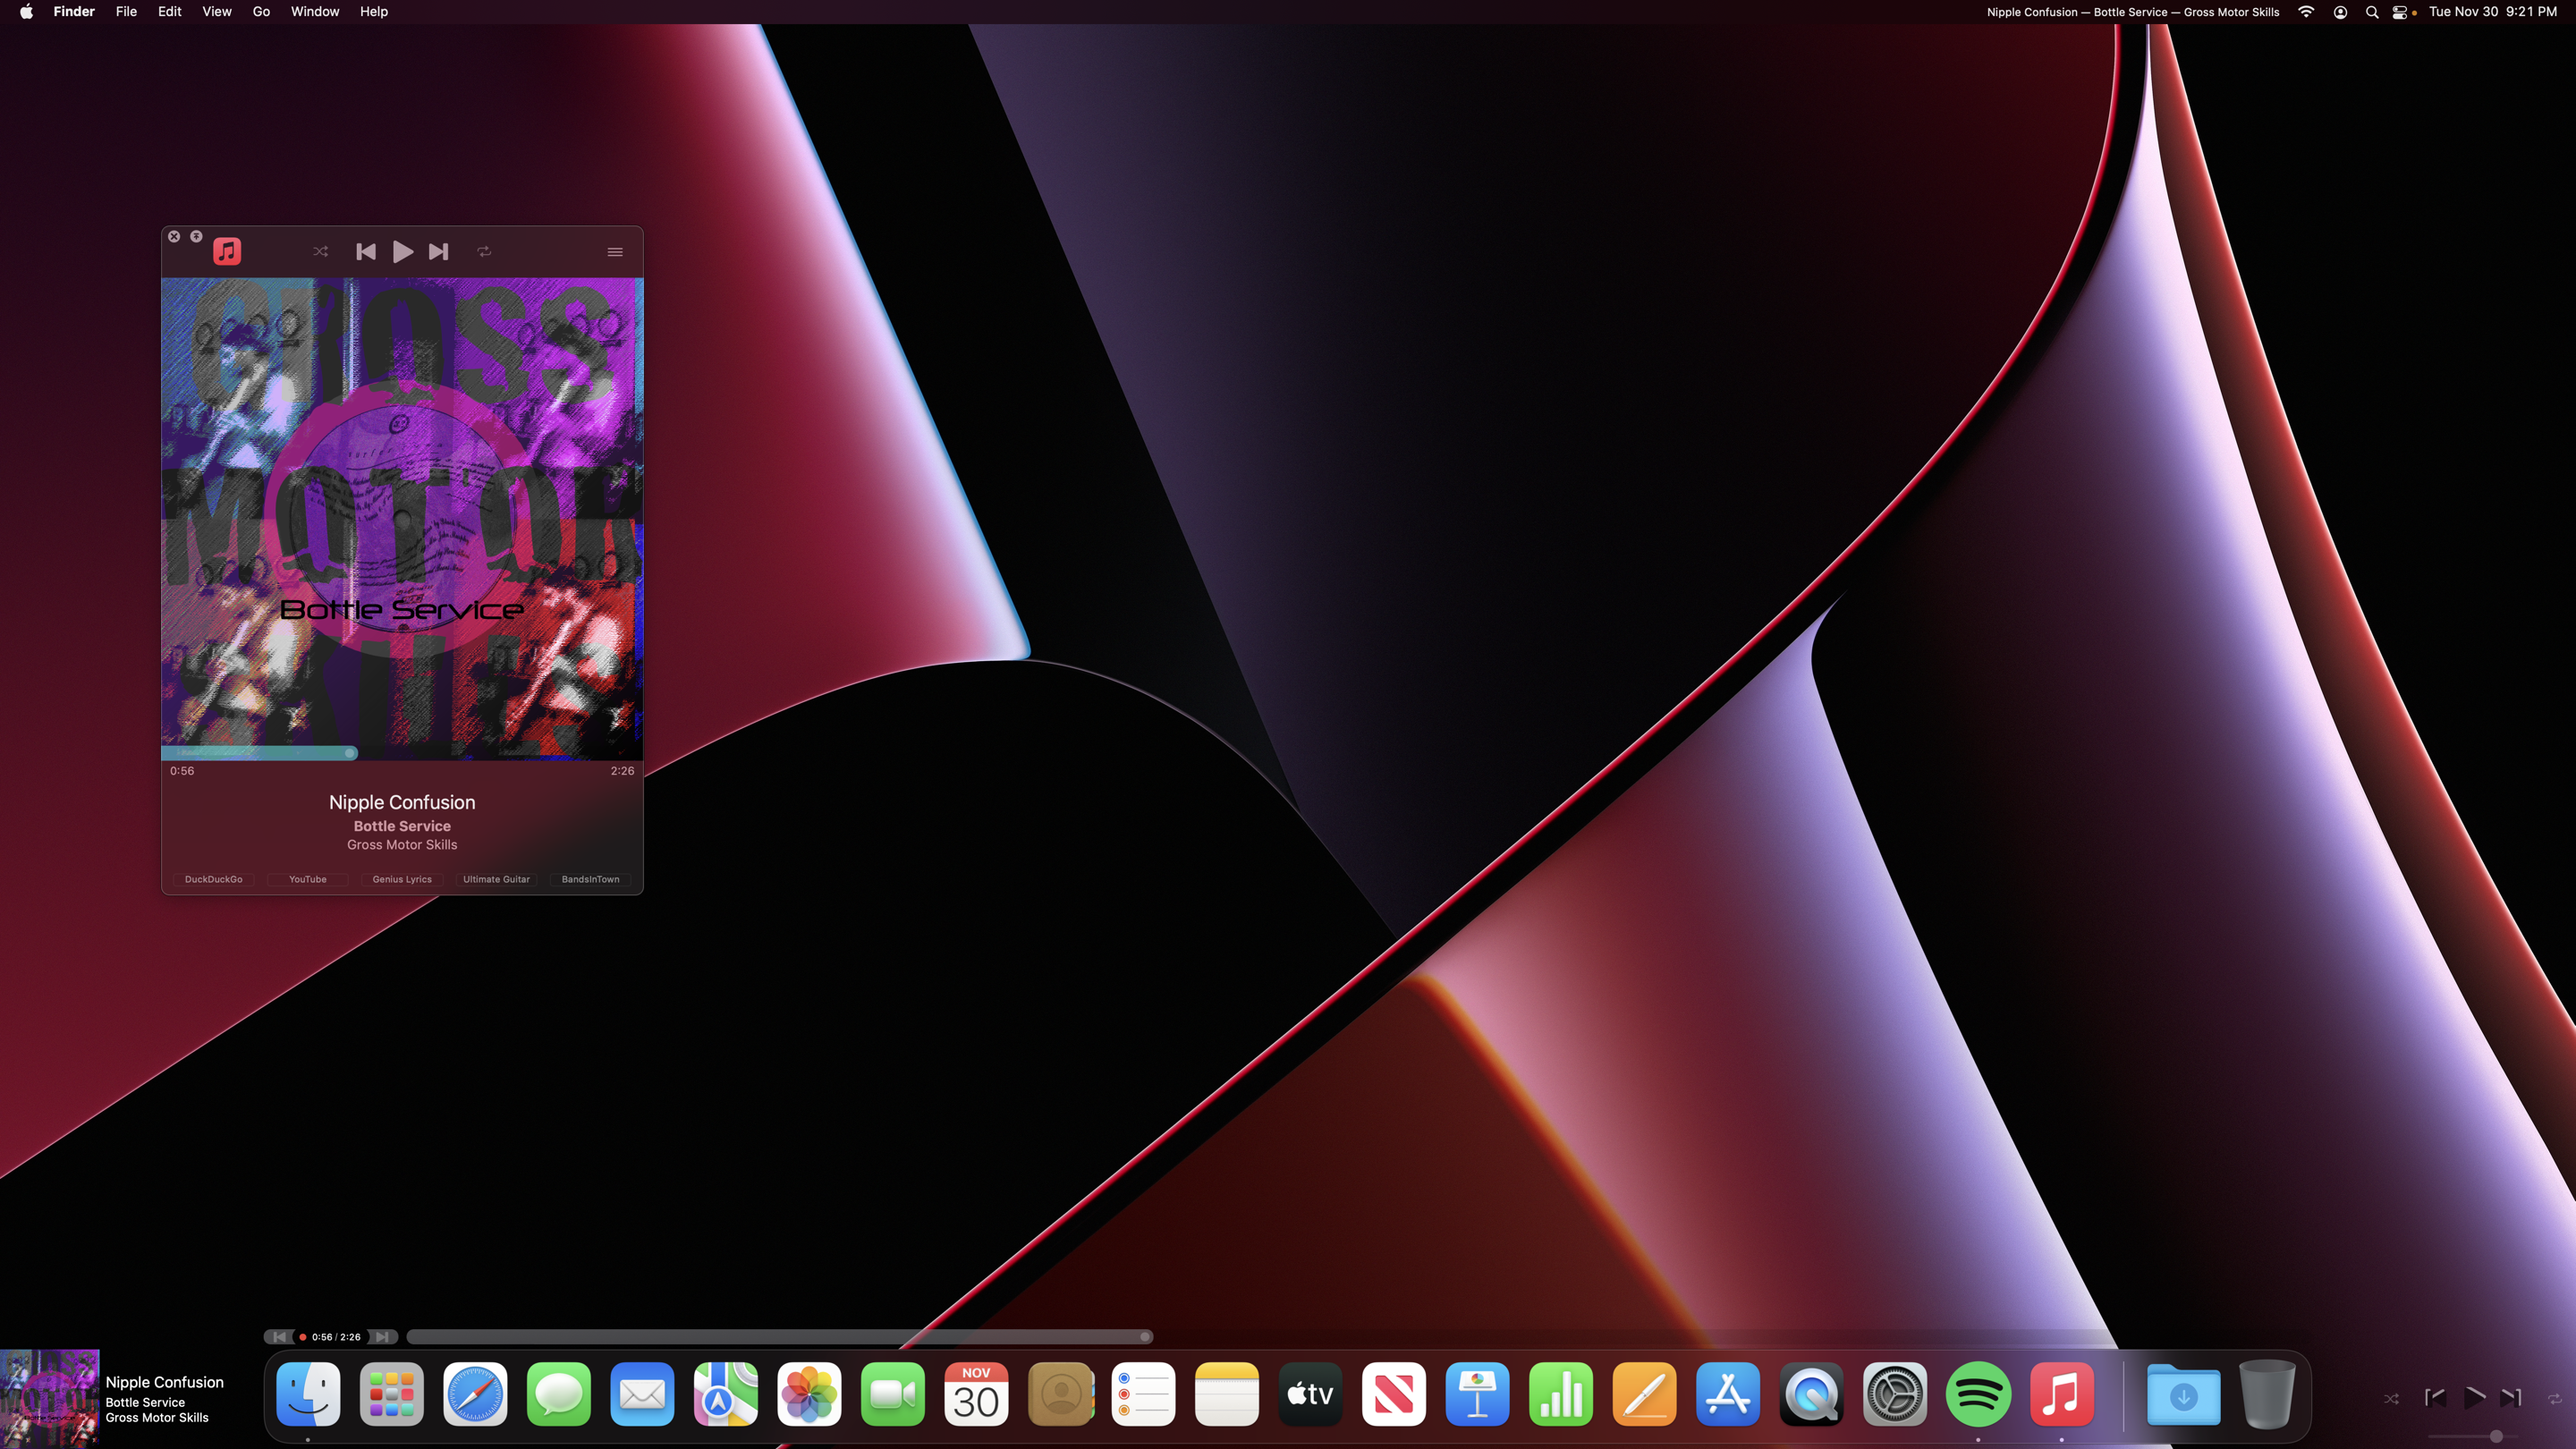Open the File menu

(126, 12)
